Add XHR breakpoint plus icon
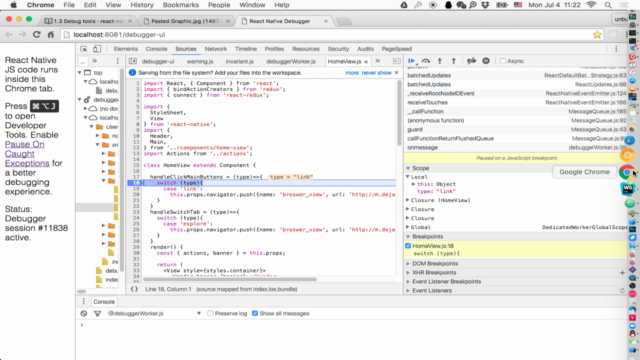This screenshot has width=640, height=360. [622, 272]
